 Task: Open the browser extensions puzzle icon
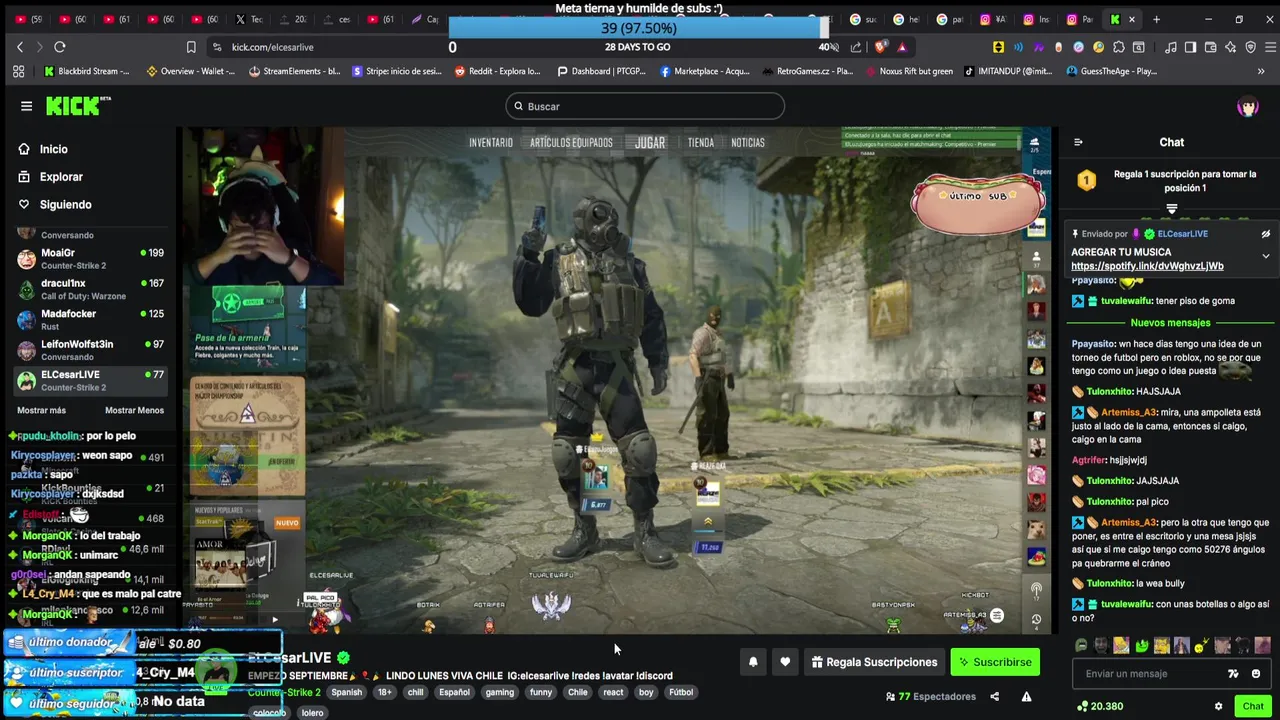click(1119, 47)
